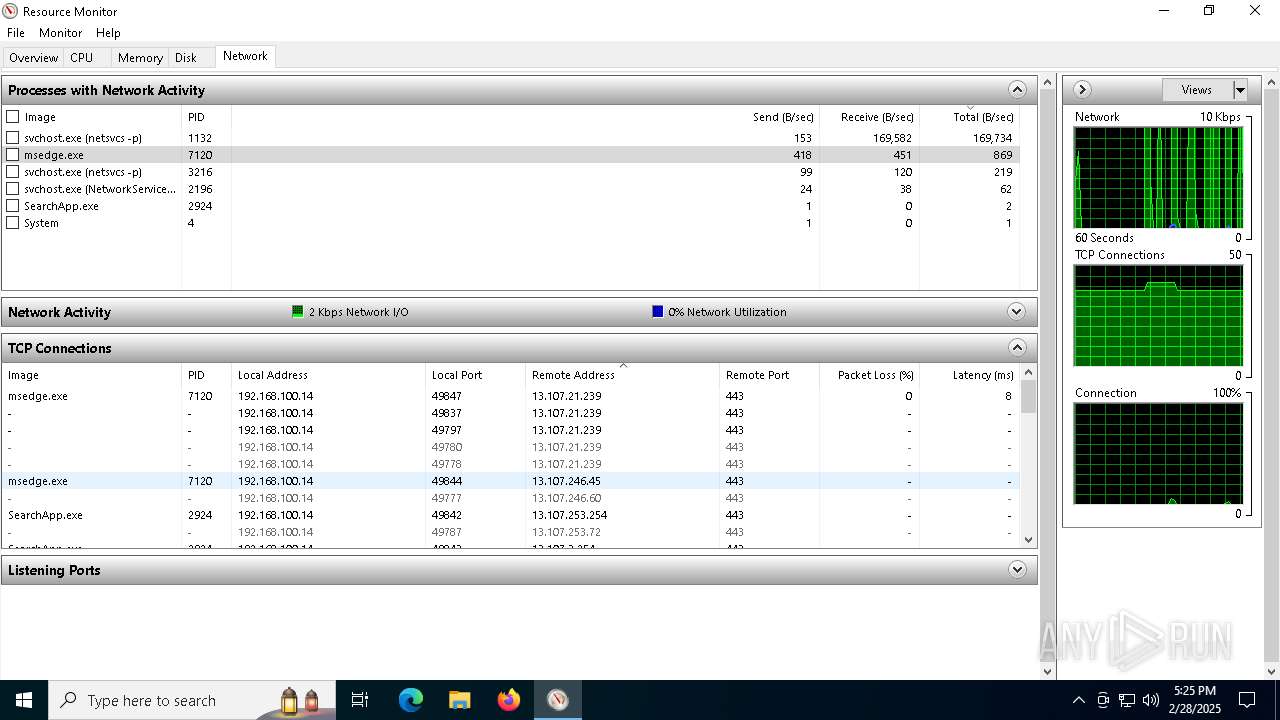Select SearchApp.exe connection to 13.107.253.254
This screenshot has width=1280, height=720.
(x=510, y=515)
